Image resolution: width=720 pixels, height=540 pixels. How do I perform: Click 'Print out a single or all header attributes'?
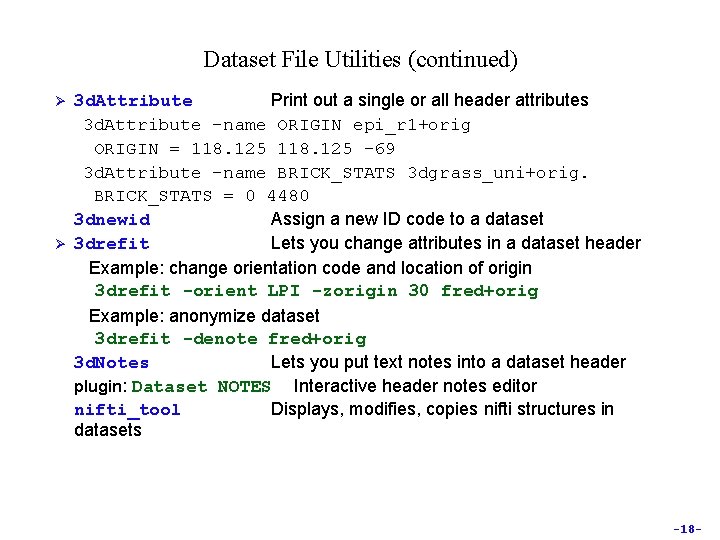coord(429,100)
